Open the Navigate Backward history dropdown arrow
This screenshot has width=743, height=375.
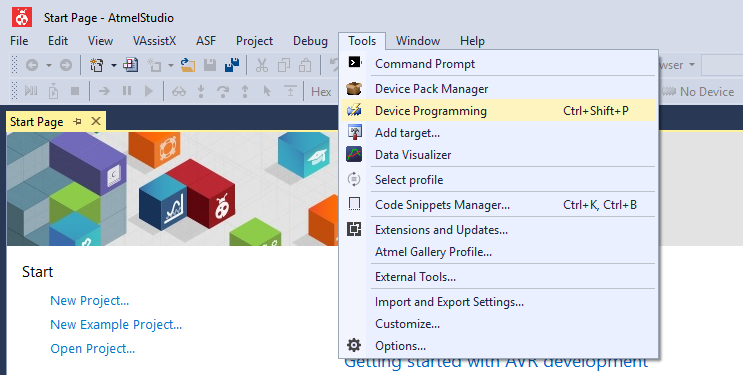(x=49, y=65)
